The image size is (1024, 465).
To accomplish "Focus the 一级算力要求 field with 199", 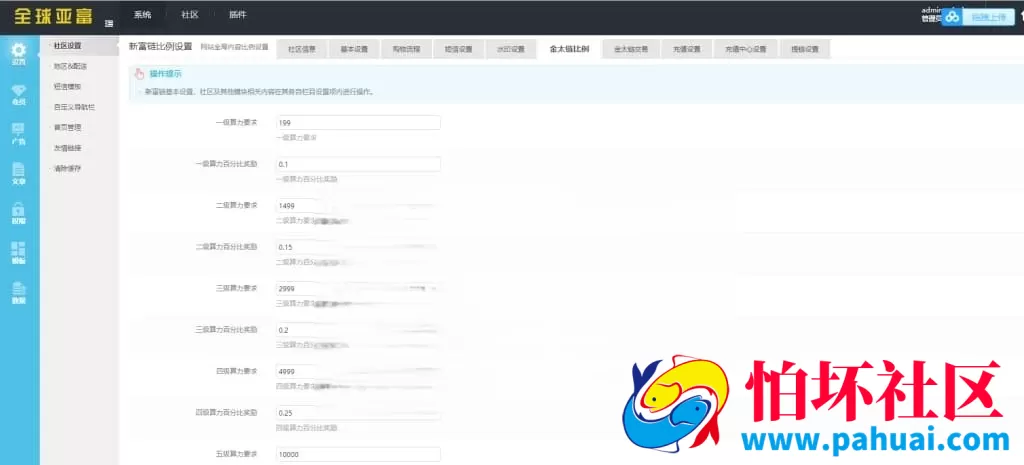I will click(358, 123).
